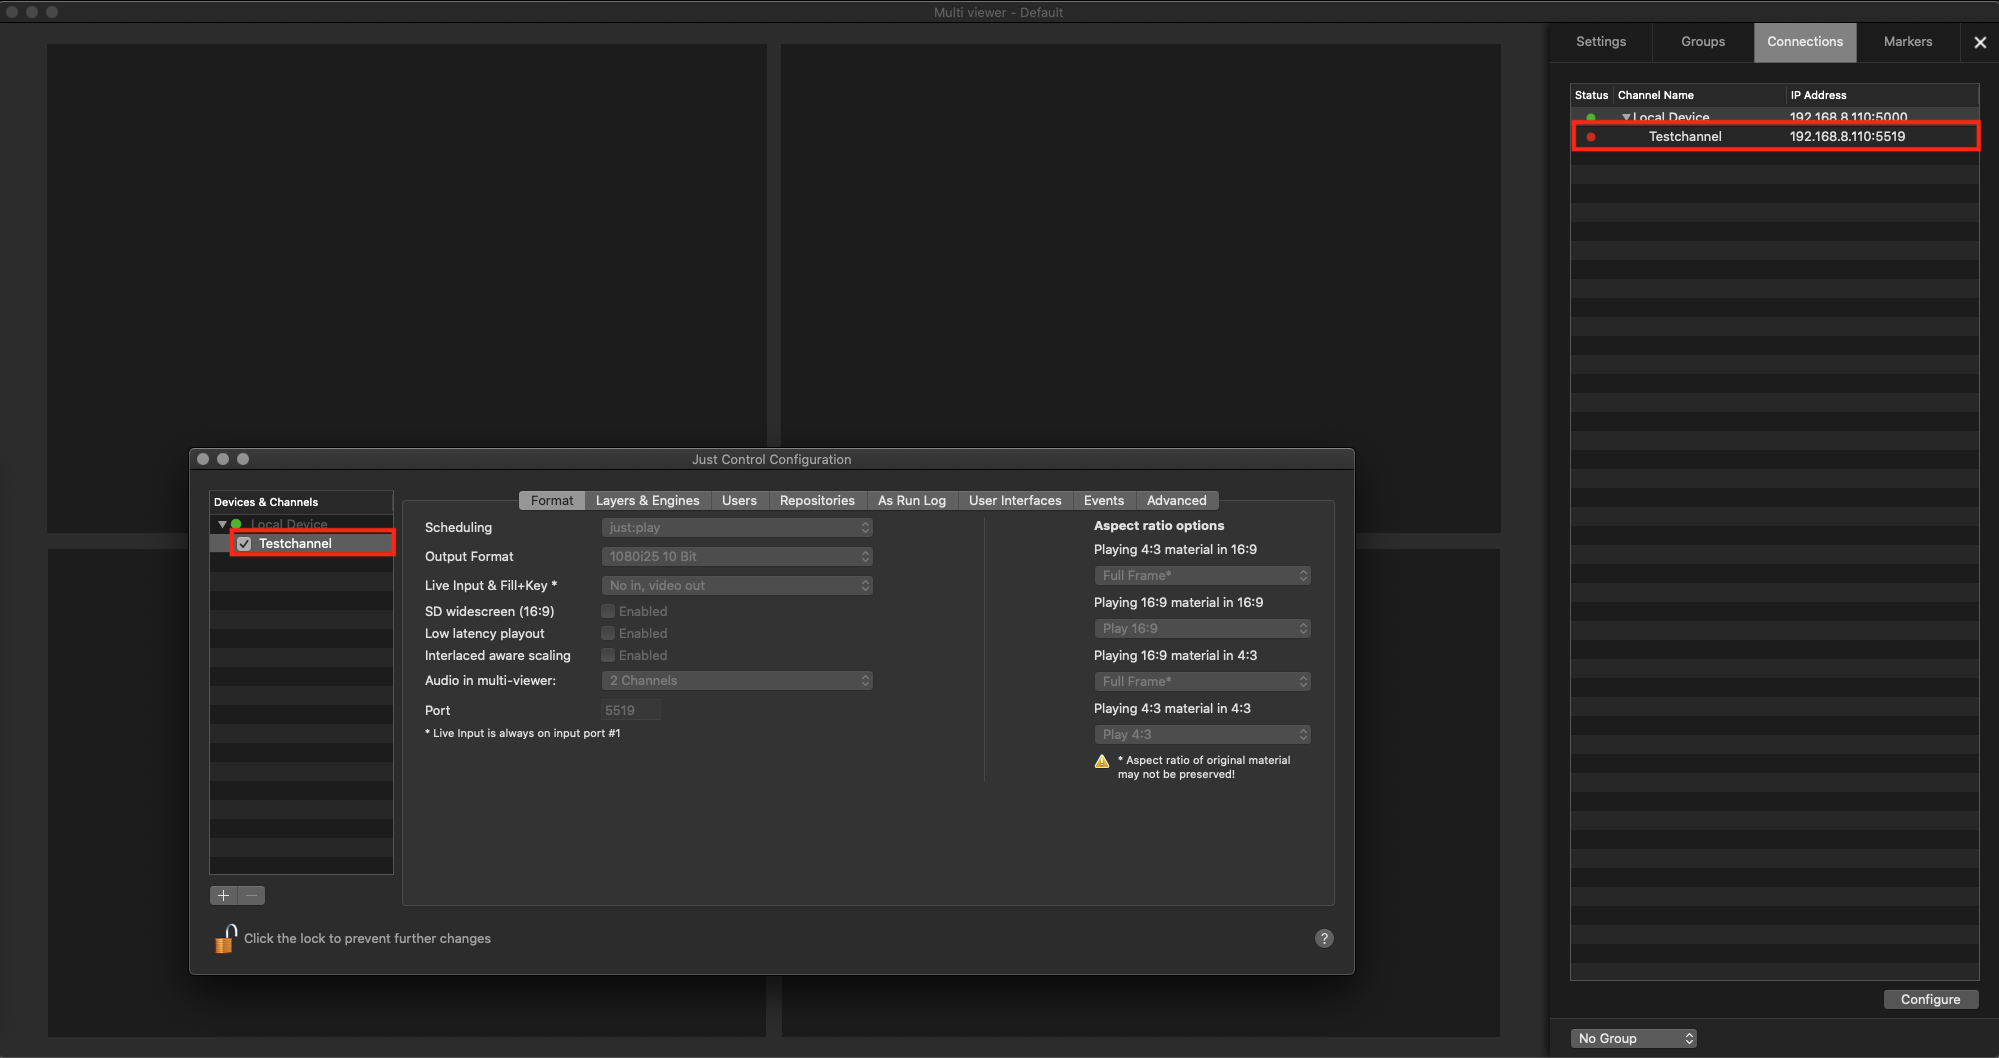Open the Audio in multi-viewer dropdown
Viewport: 1999px width, 1058px height.
point(737,681)
